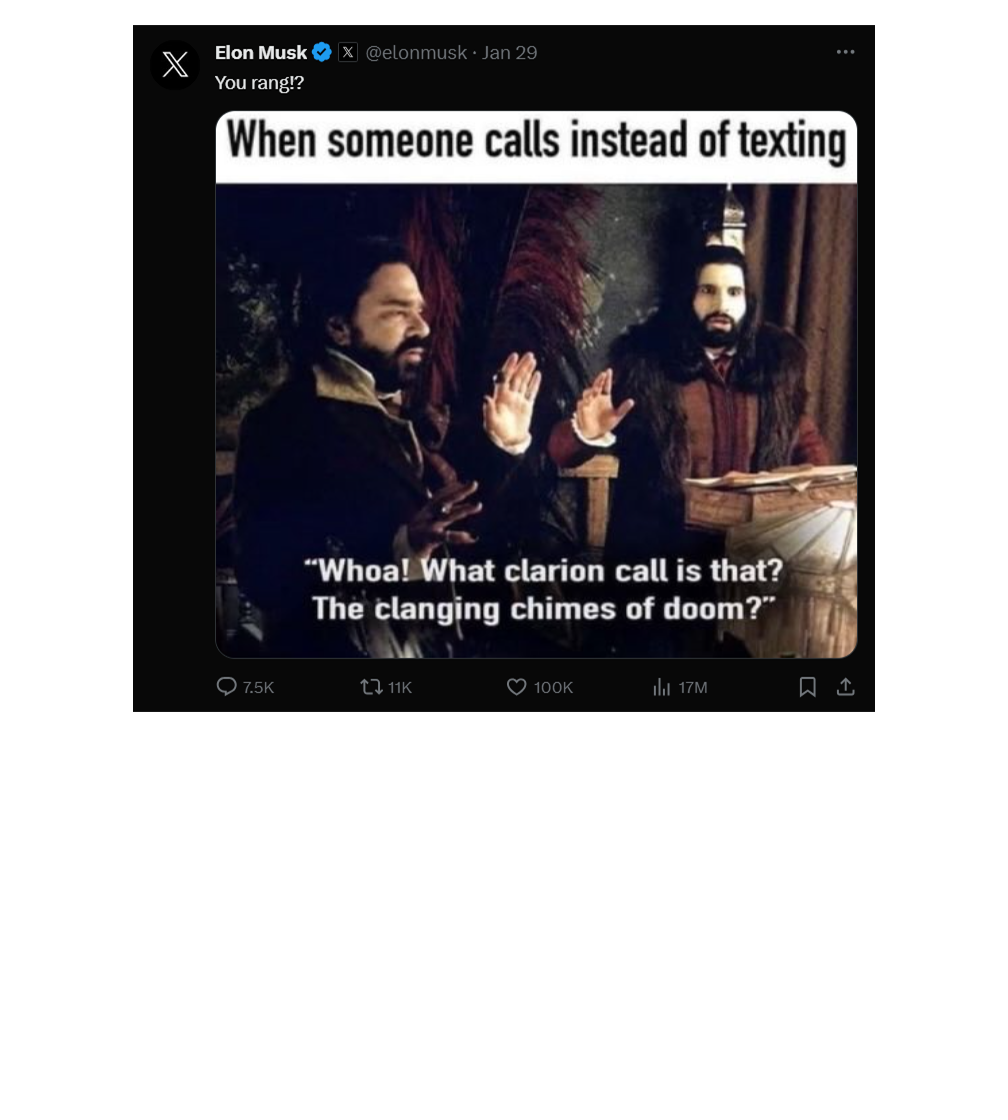
Task: Open the Jan 29 timestamp link
Action: [509, 53]
